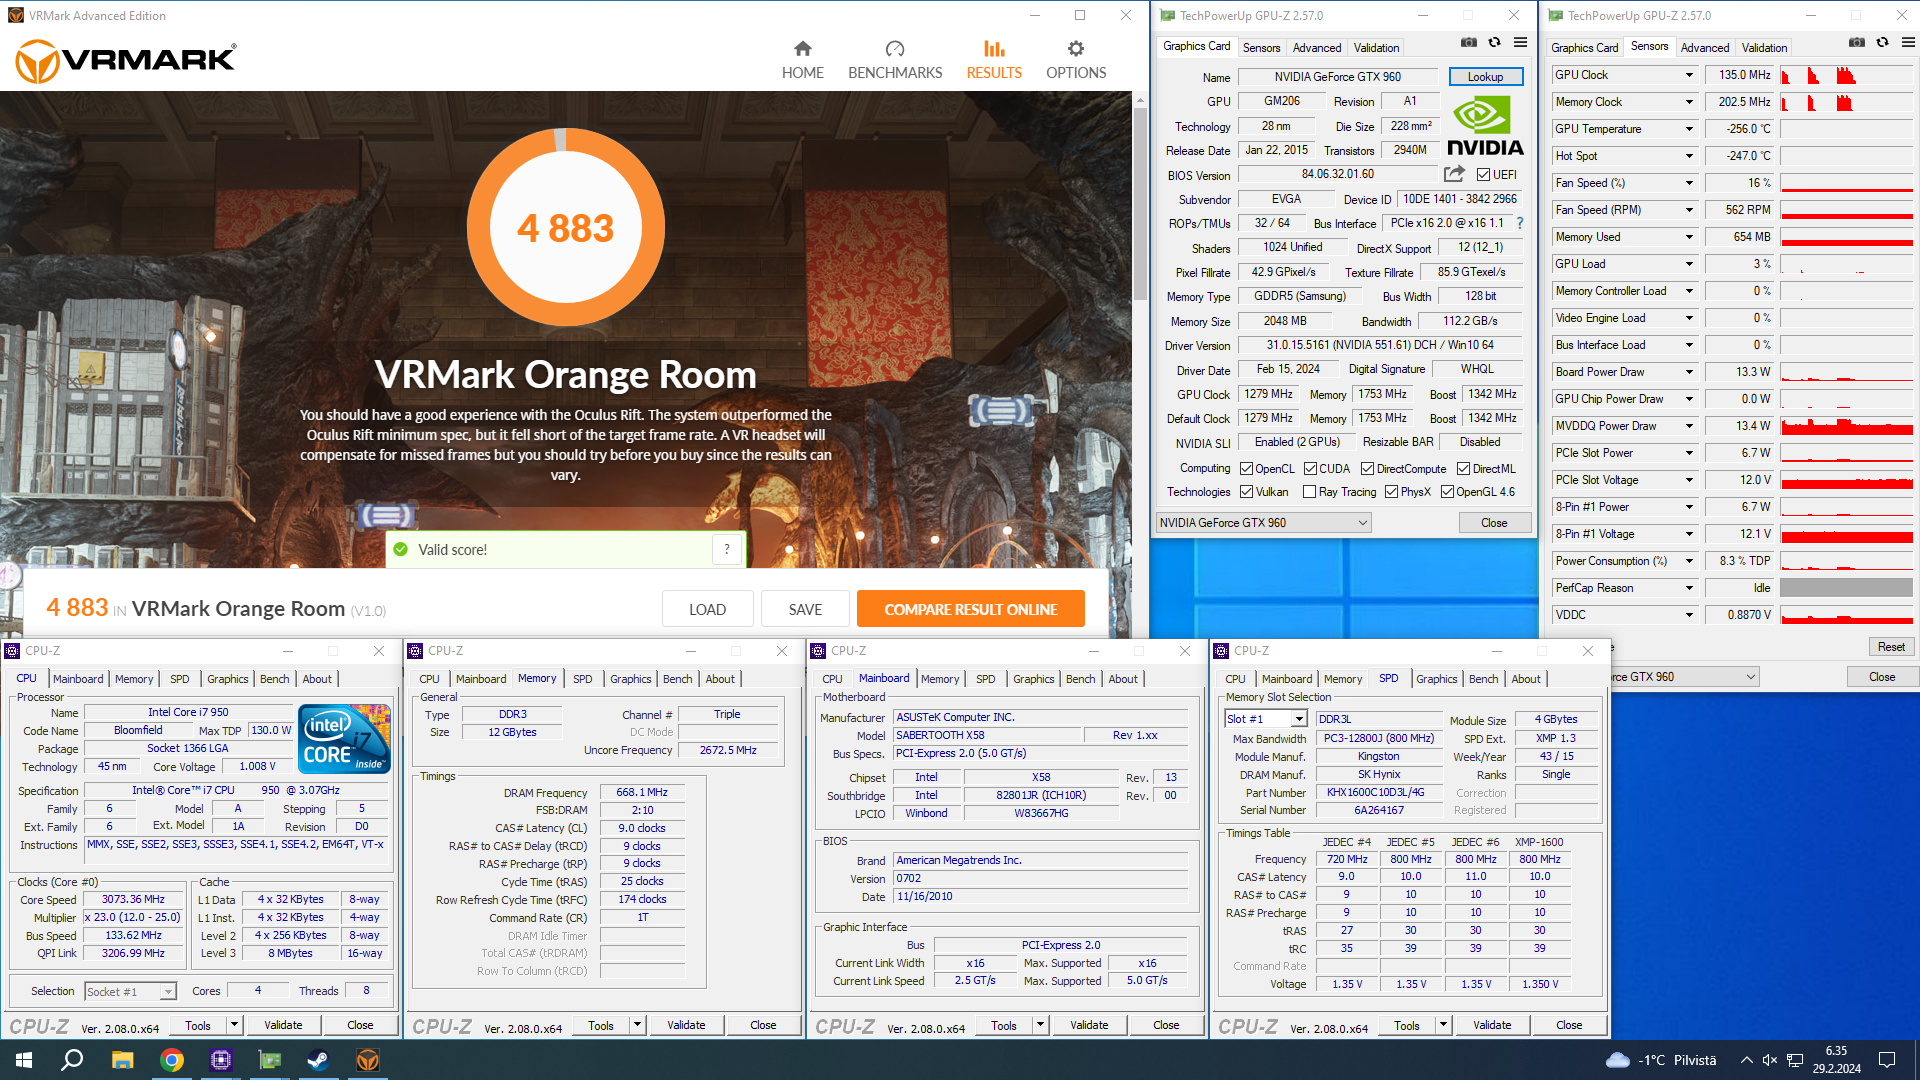The width and height of the screenshot is (1920, 1080).
Task: Open GPU selector dropdown NVIDIA GeForce GTX 960
Action: point(1263,523)
